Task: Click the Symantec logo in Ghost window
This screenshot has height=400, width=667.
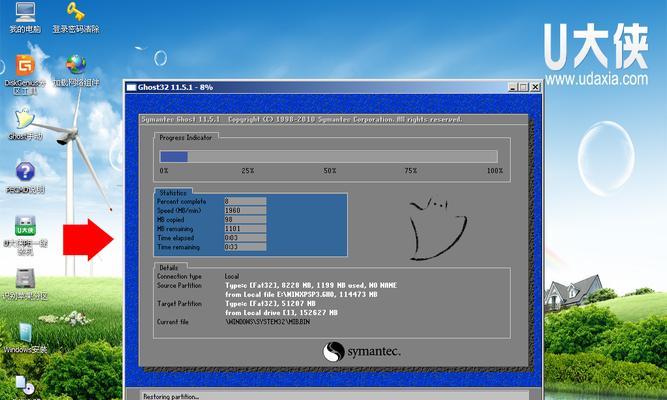Action: click(x=361, y=352)
